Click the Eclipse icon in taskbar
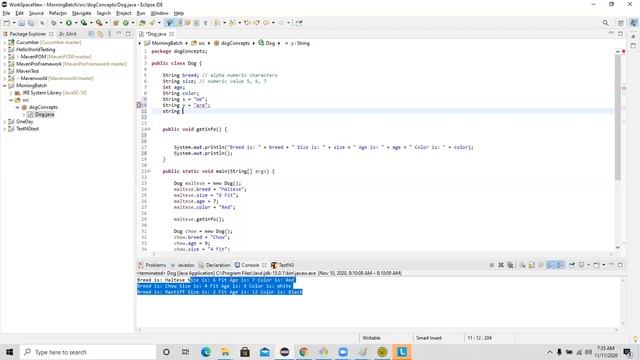Screen dimensions: 640x360 click(x=284, y=352)
